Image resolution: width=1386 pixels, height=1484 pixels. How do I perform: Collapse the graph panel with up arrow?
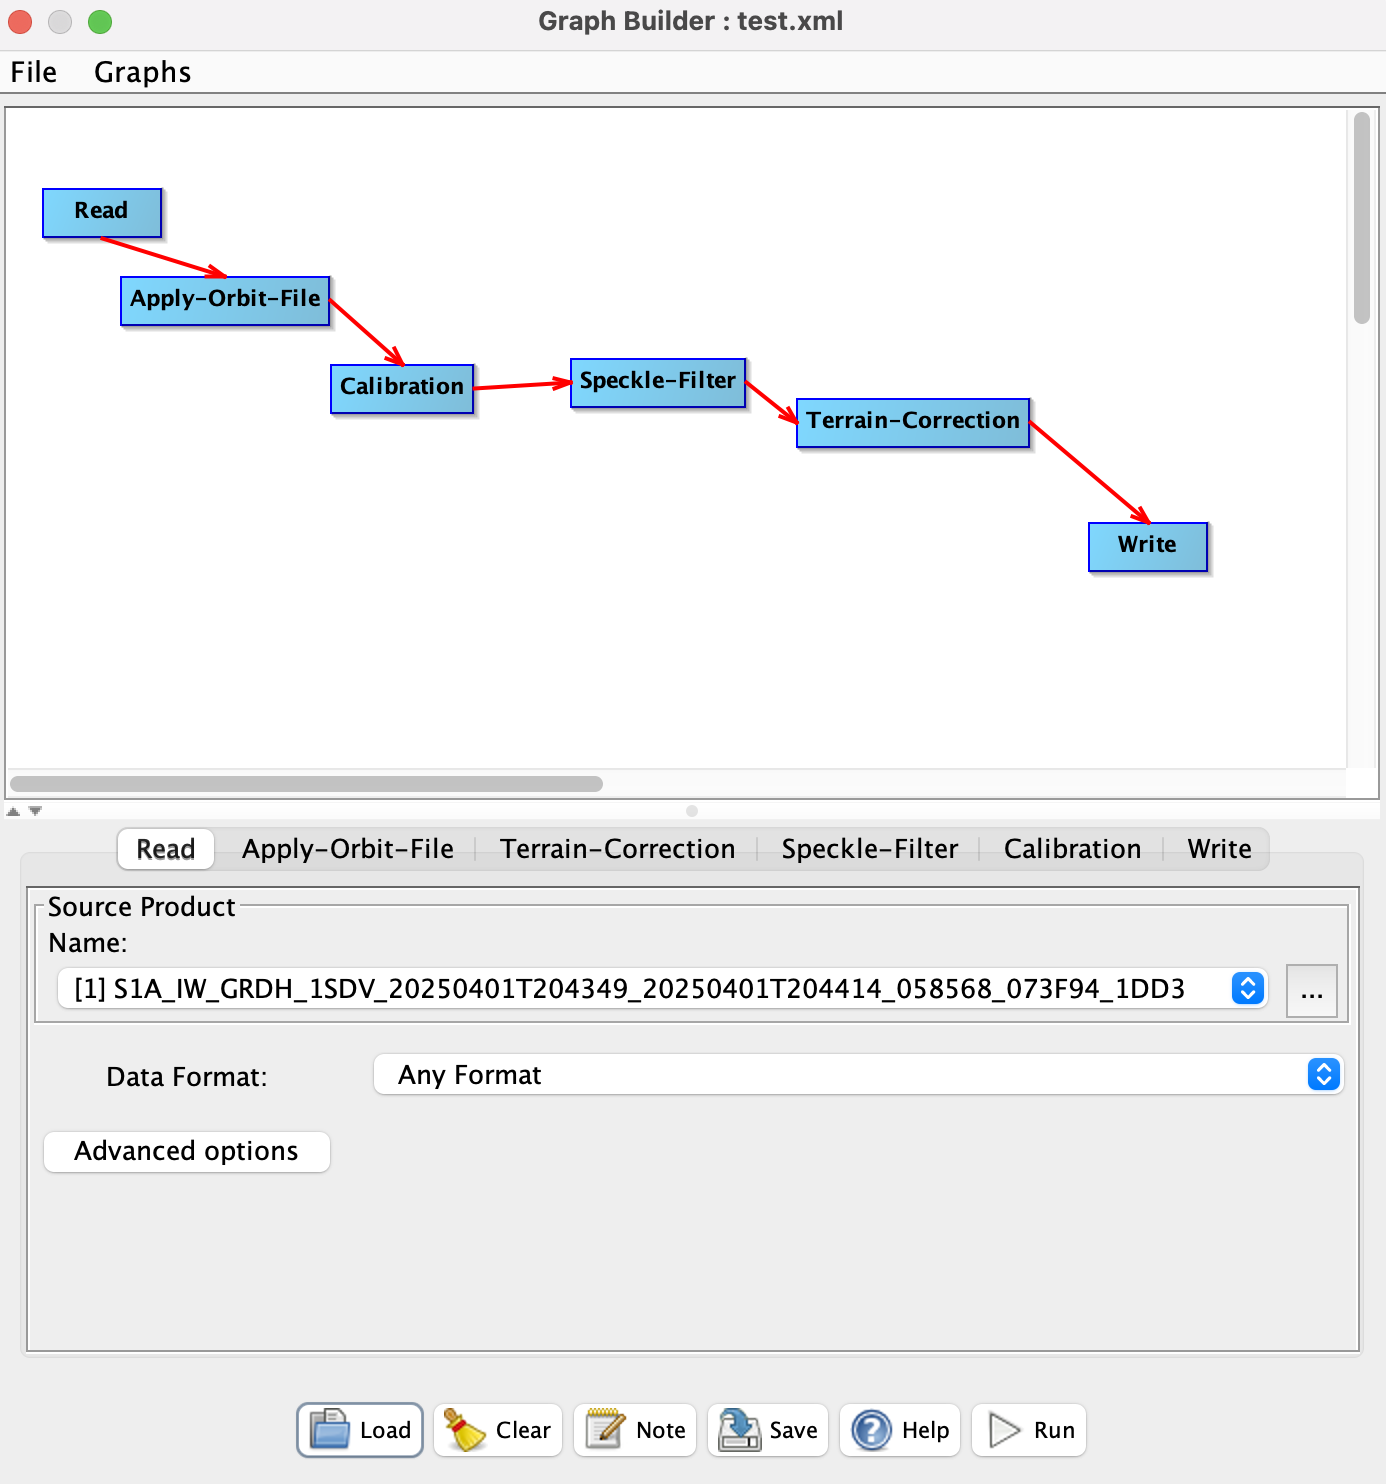pos(13,812)
